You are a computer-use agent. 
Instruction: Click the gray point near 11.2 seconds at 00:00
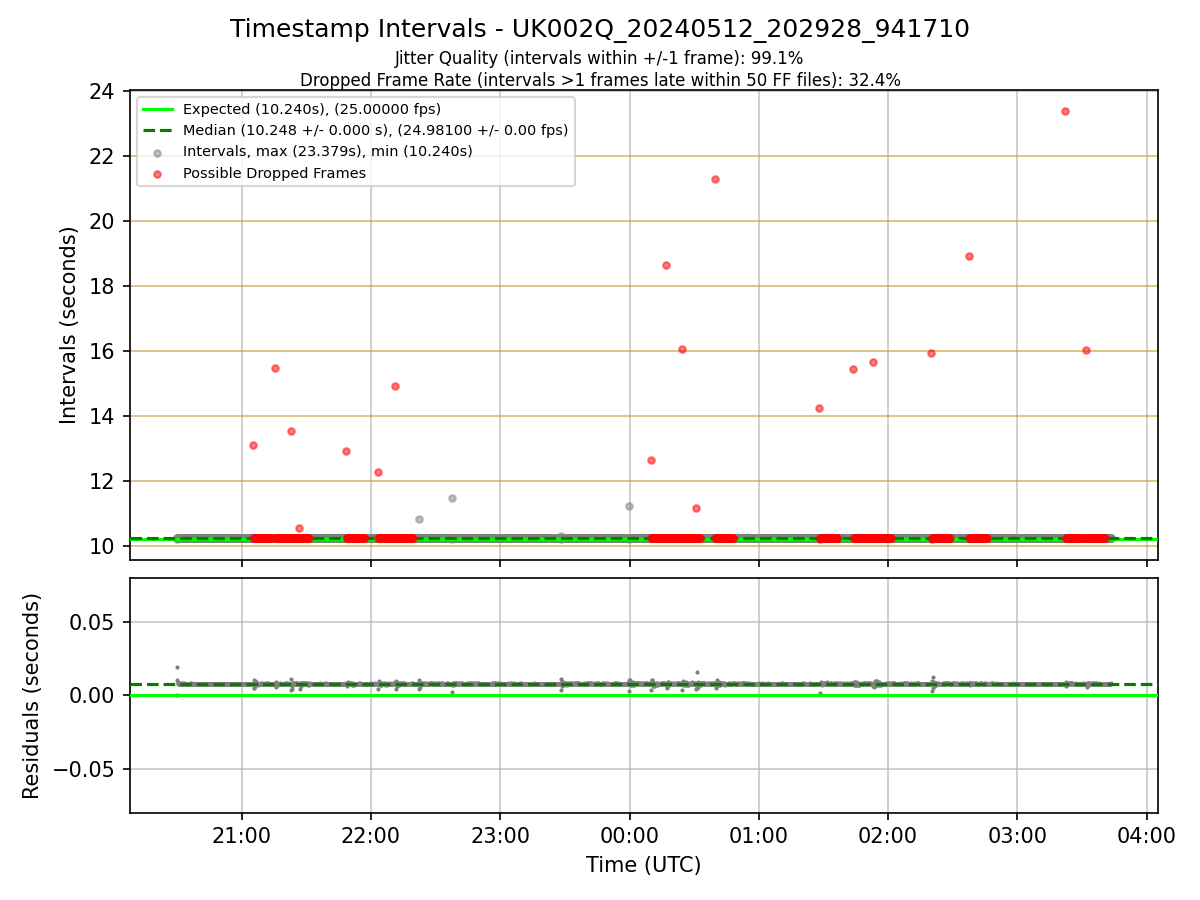[629, 506]
